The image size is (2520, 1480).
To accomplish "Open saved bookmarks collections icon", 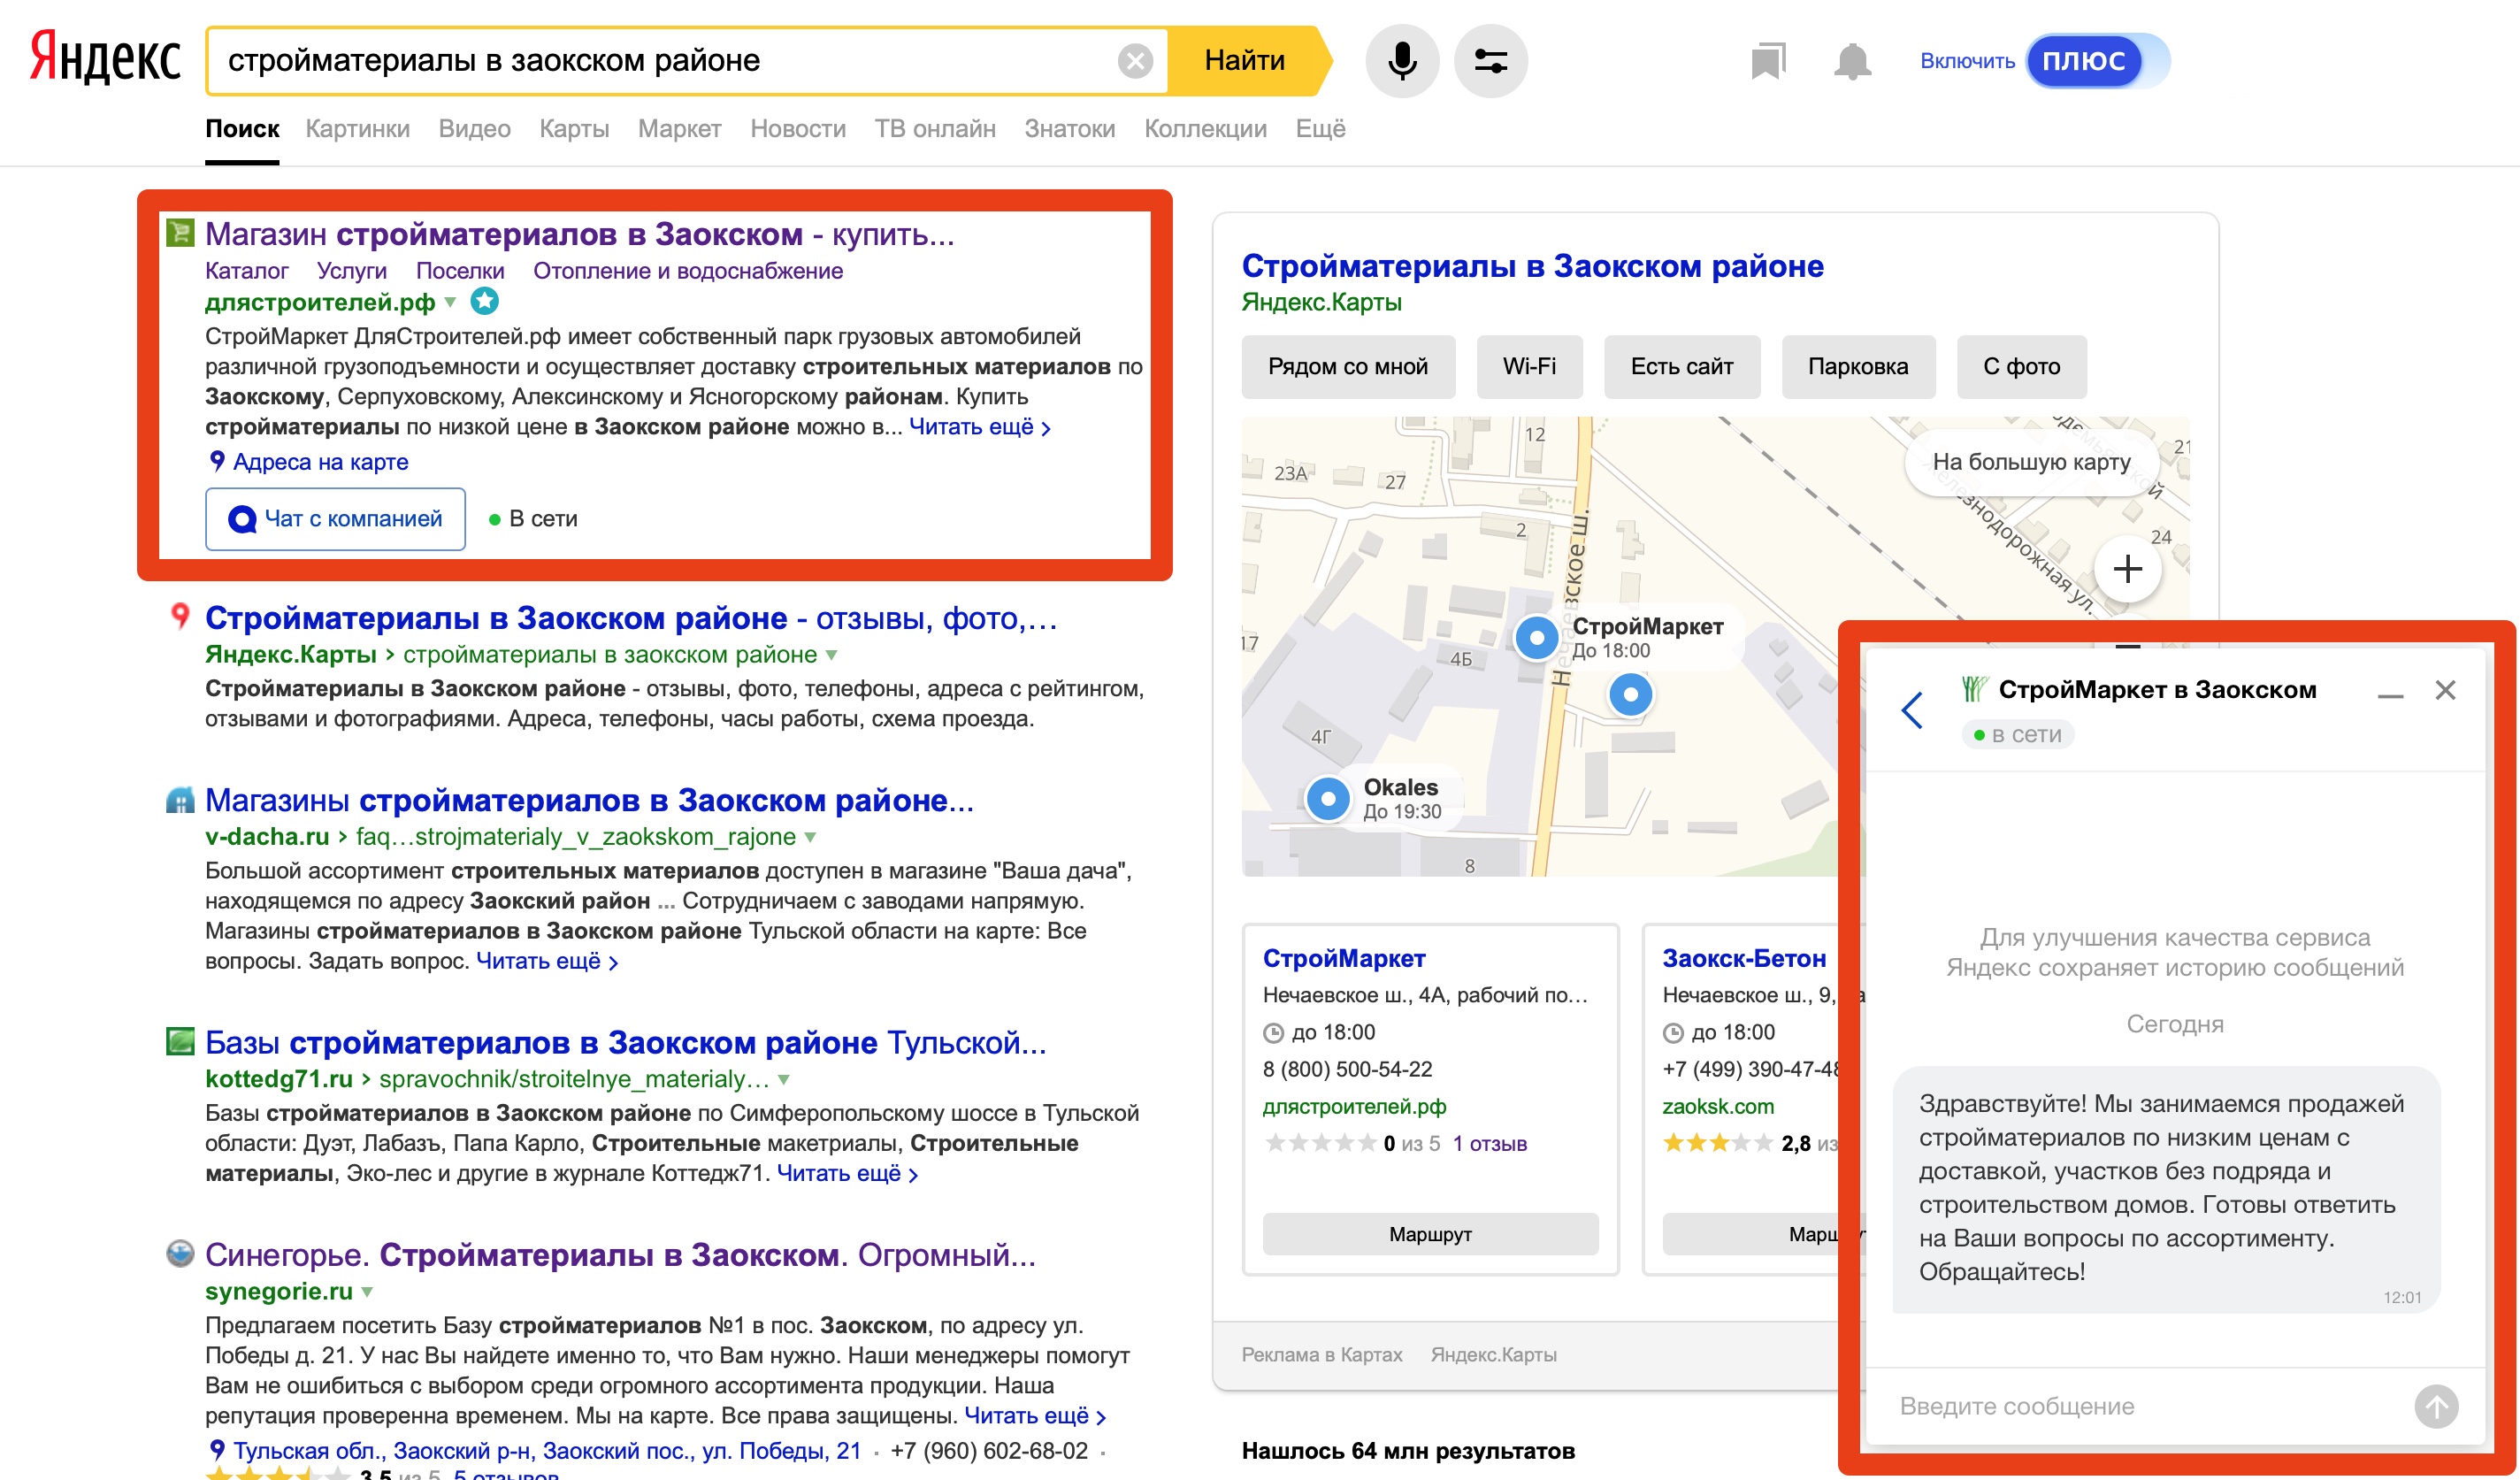I will tap(1768, 61).
